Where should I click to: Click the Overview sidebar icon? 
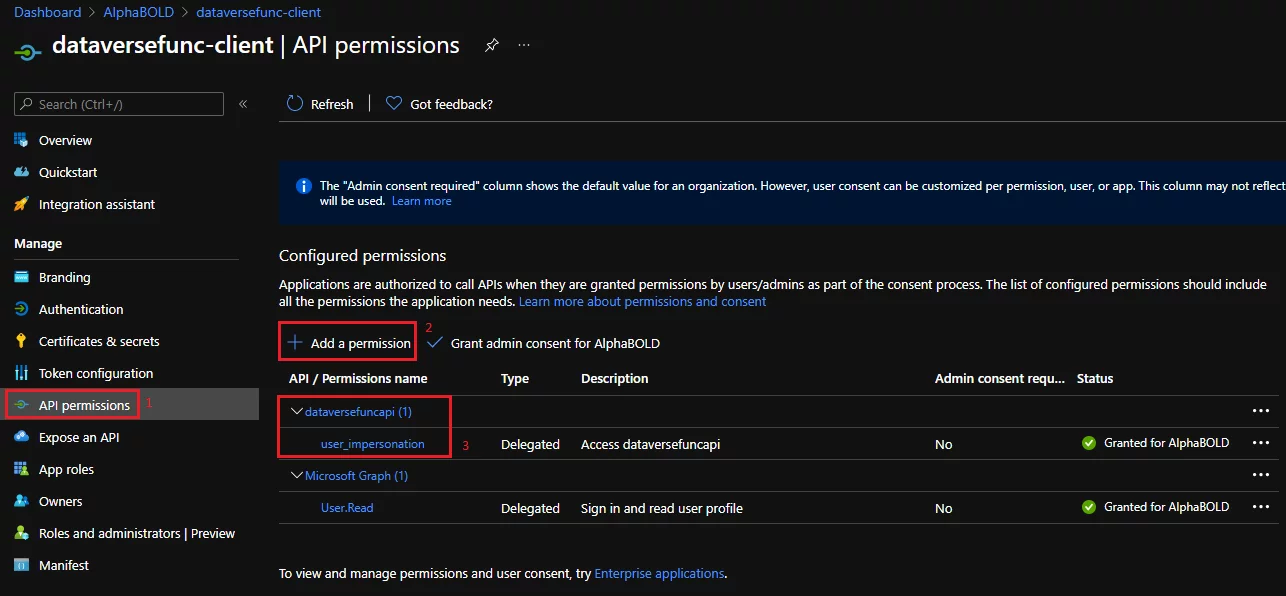point(21,140)
